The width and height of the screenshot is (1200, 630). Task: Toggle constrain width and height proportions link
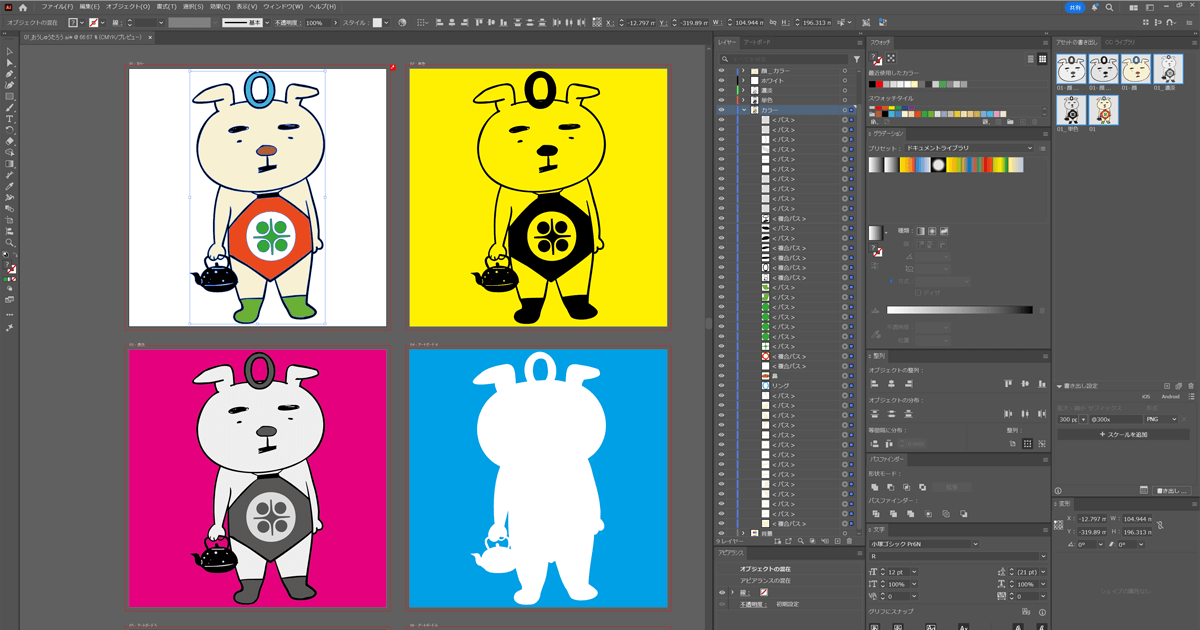click(x=1160, y=524)
